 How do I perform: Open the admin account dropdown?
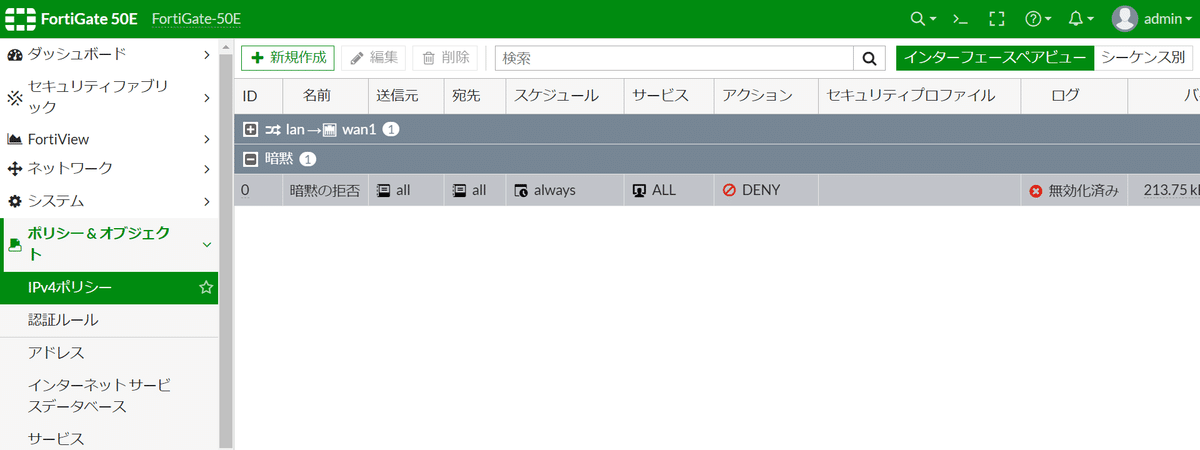click(1167, 19)
